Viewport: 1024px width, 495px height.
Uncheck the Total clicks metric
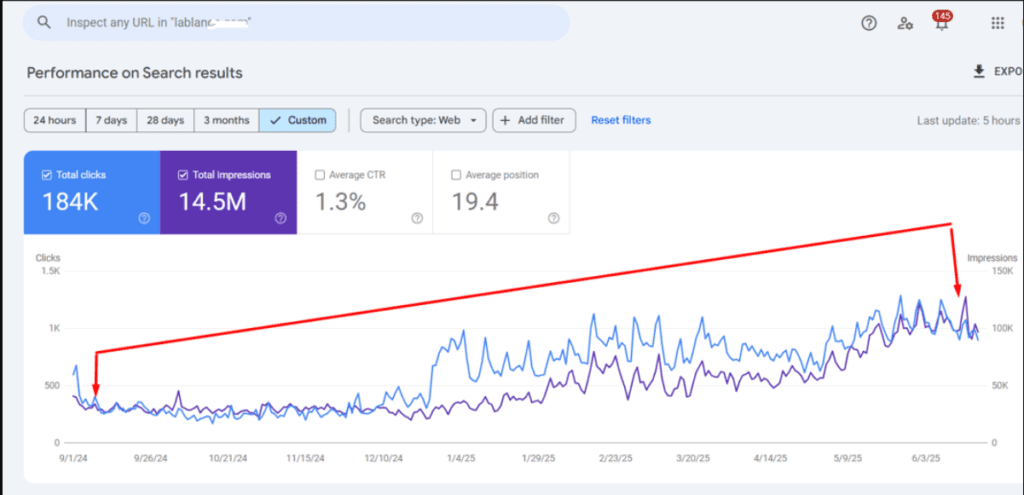pos(47,175)
